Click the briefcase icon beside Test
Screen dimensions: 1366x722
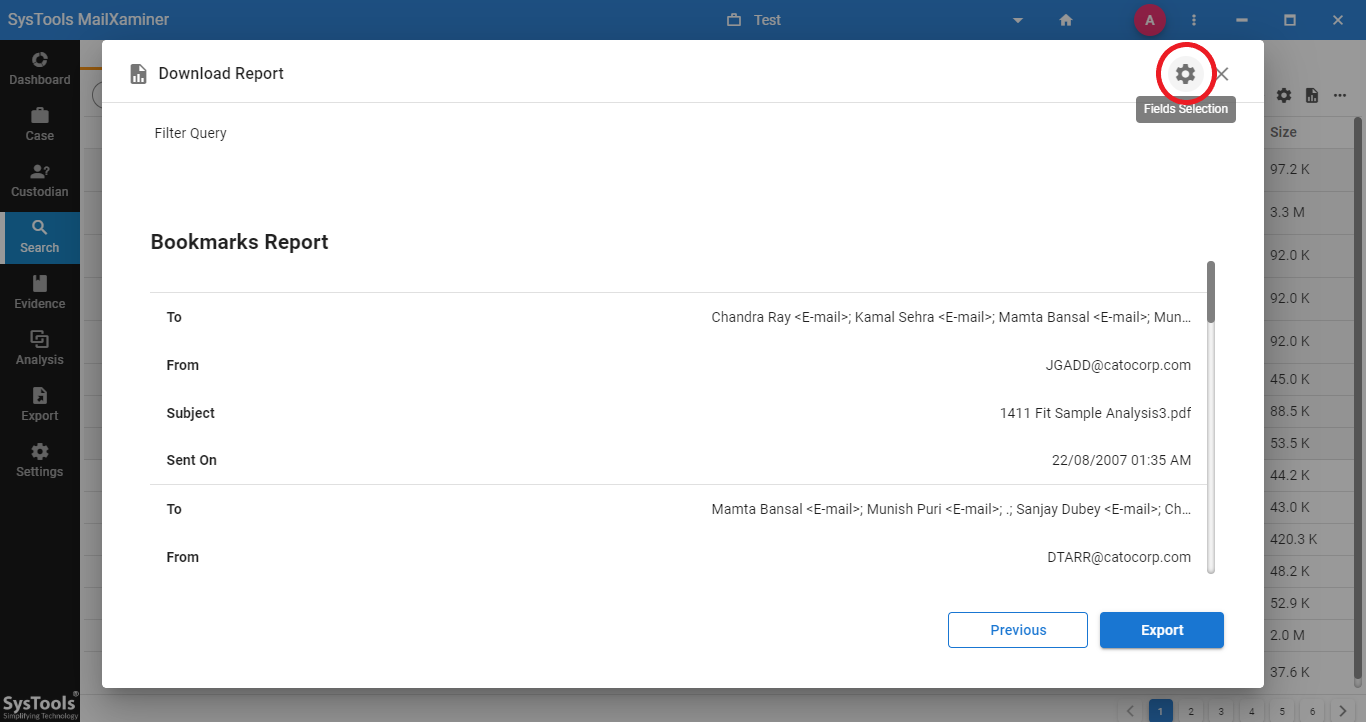pyautogui.click(x=734, y=20)
